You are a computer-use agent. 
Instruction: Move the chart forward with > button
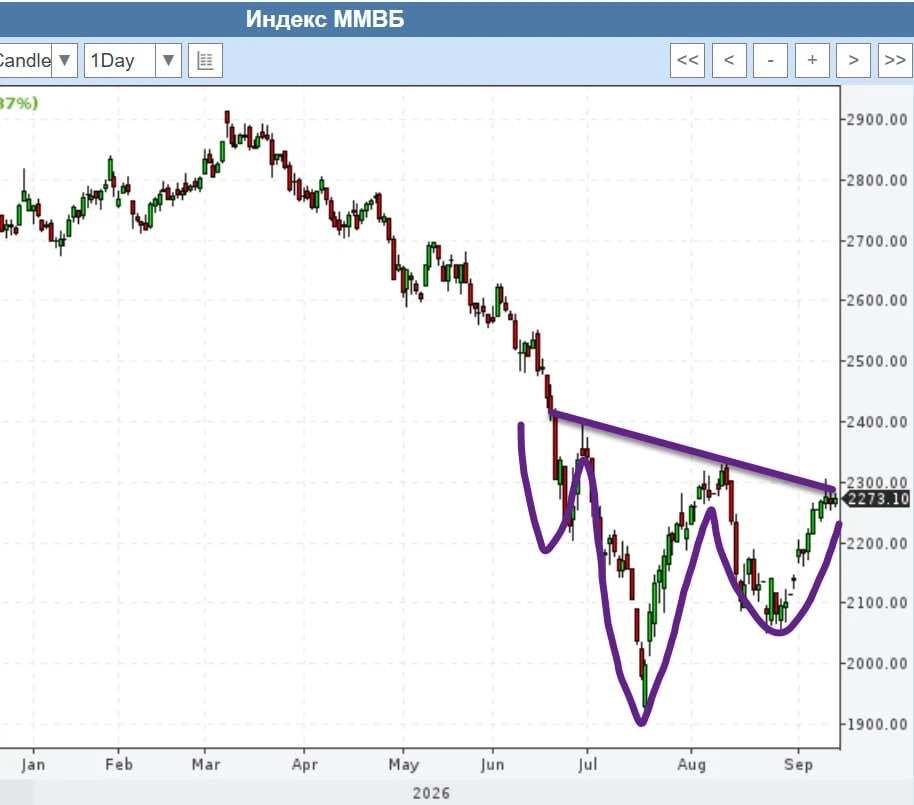(853, 60)
